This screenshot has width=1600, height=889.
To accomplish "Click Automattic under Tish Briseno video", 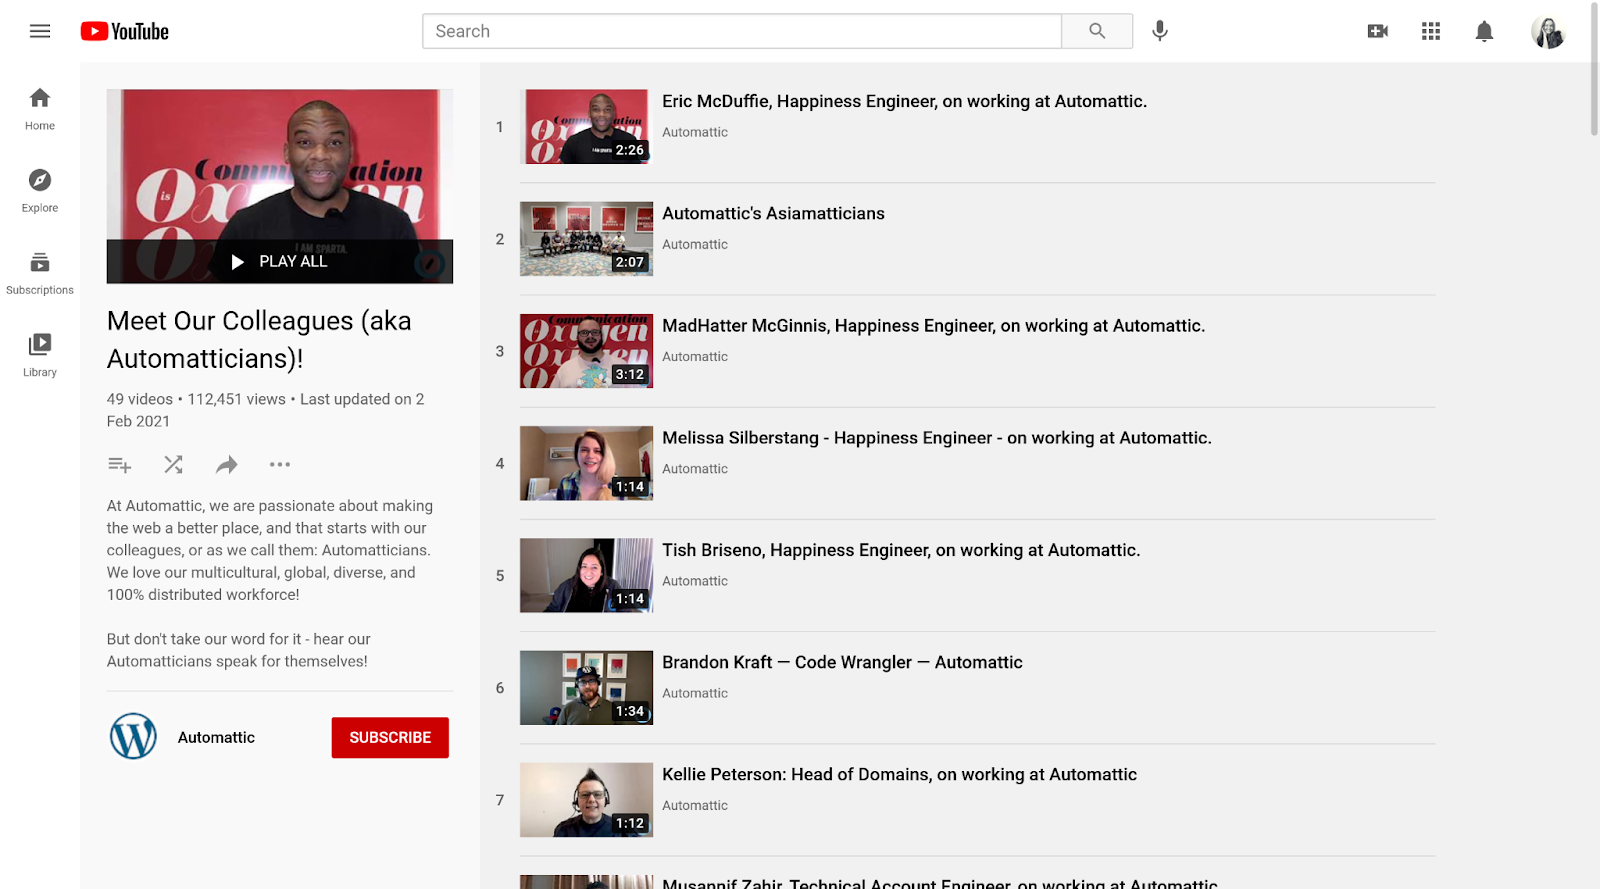I will point(695,581).
